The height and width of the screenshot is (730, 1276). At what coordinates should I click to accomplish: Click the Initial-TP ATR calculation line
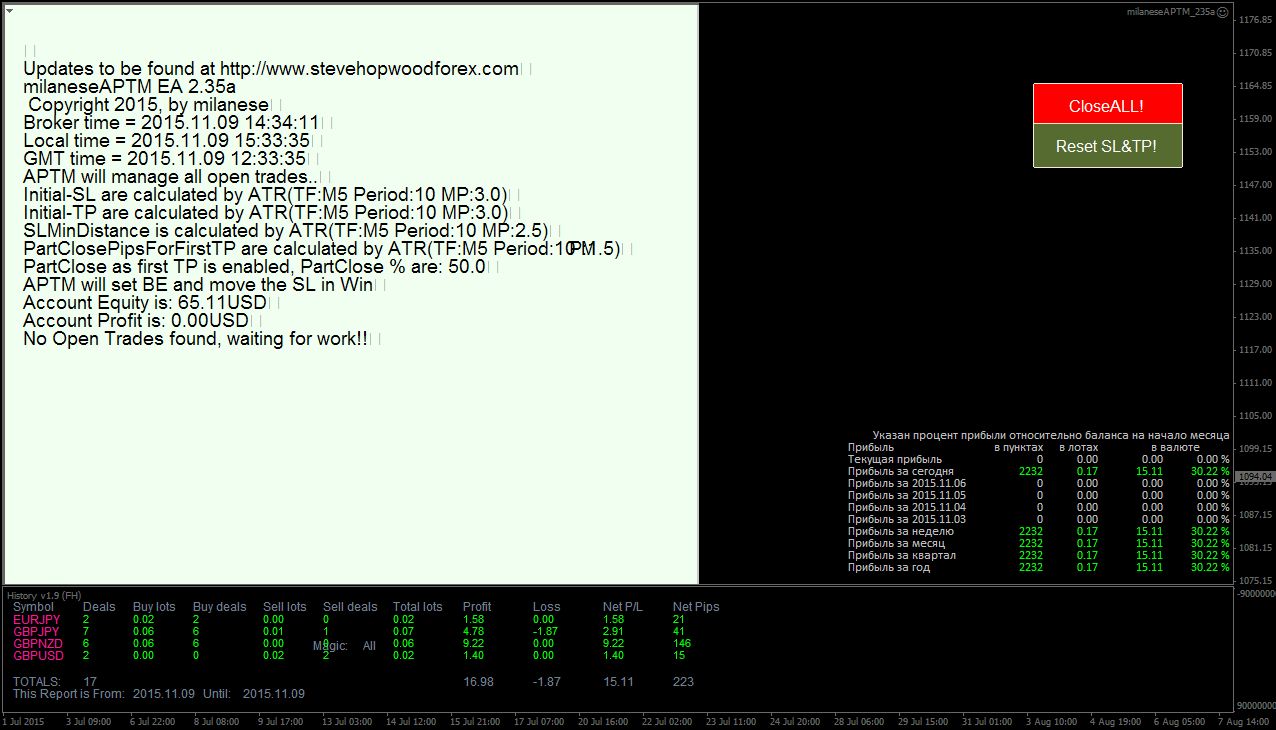pos(266,213)
